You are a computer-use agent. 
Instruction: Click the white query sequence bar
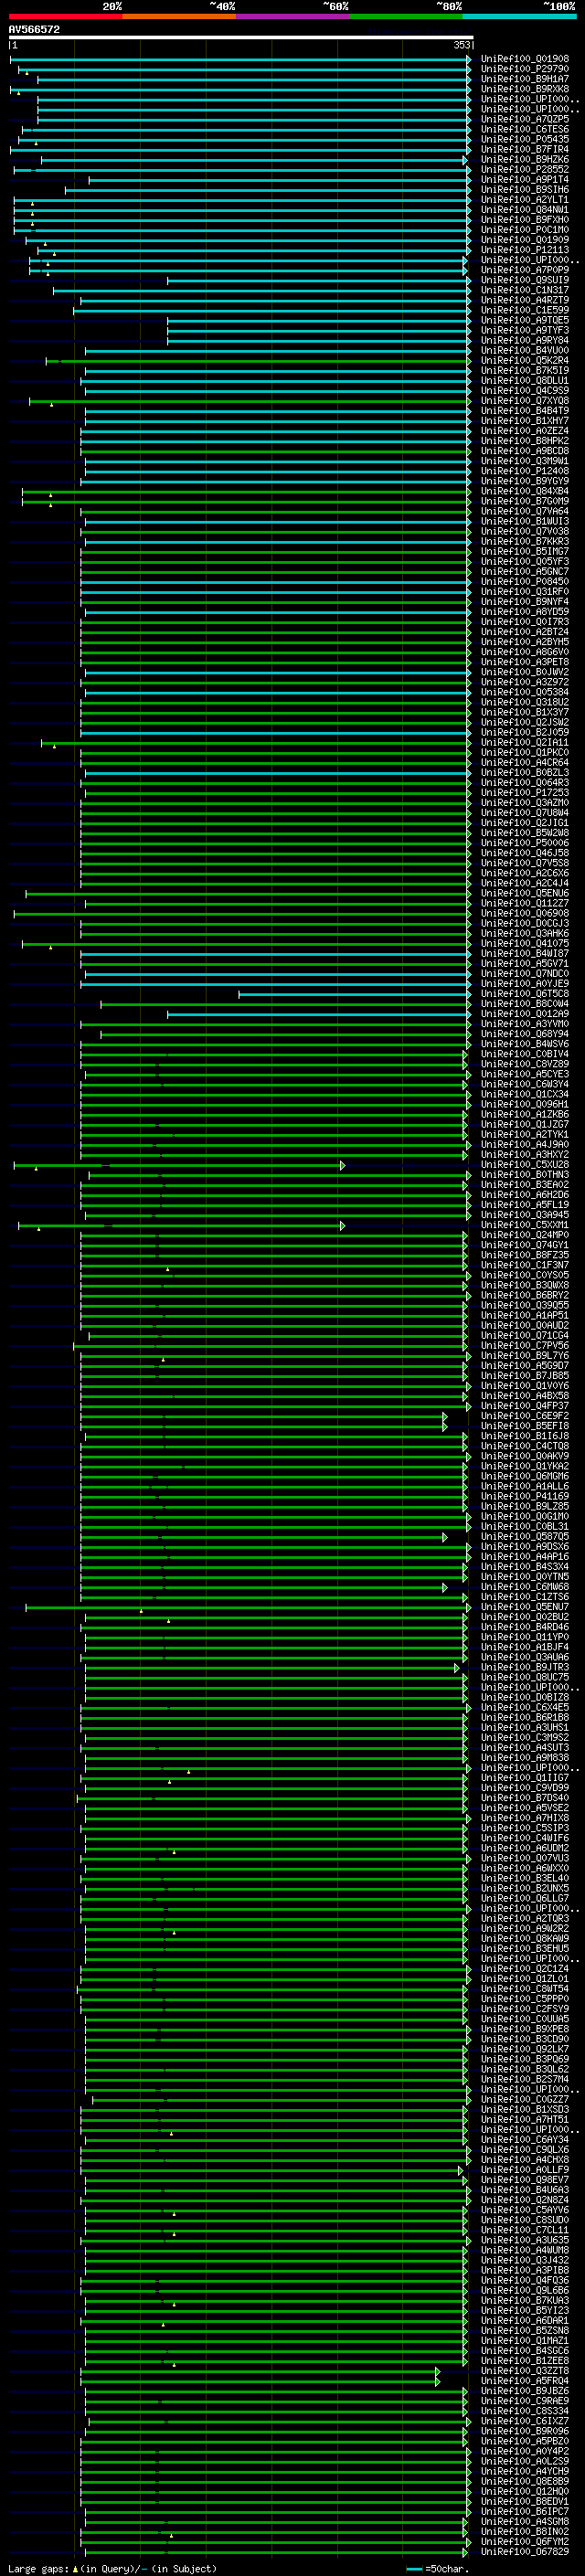[x=241, y=37]
